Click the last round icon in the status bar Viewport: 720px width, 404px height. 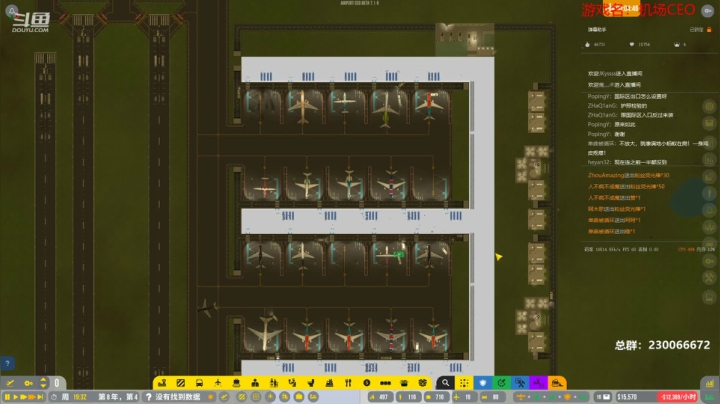pyautogui.click(x=313, y=397)
